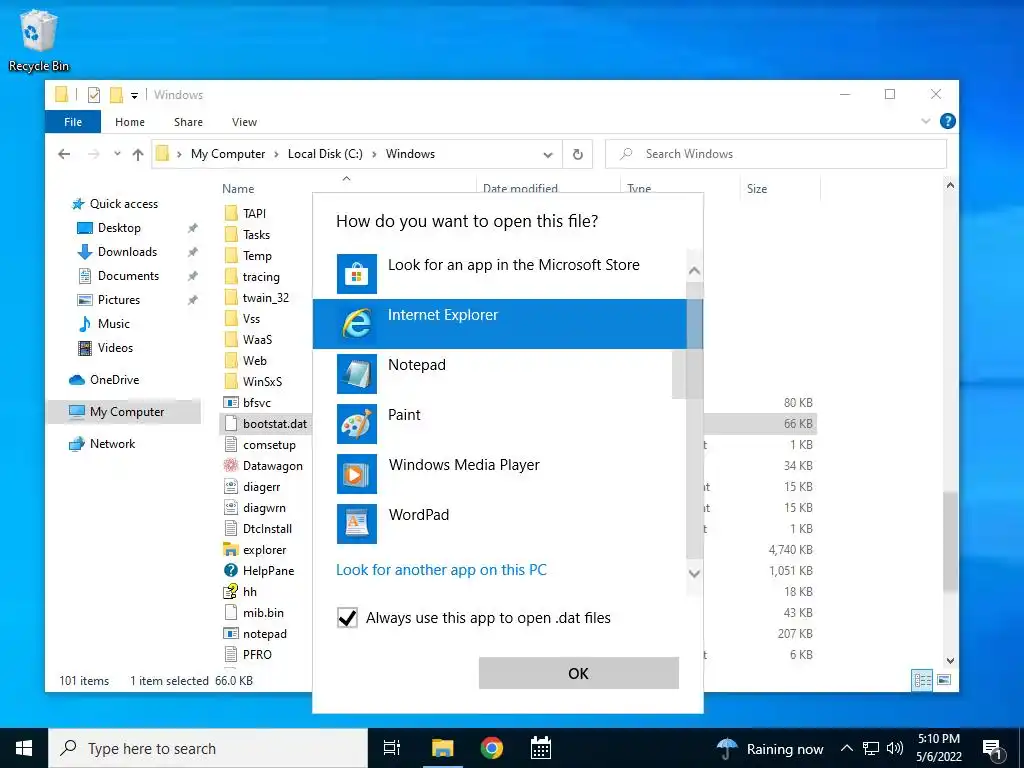Click the Pictures icon in sidebar

[85, 300]
